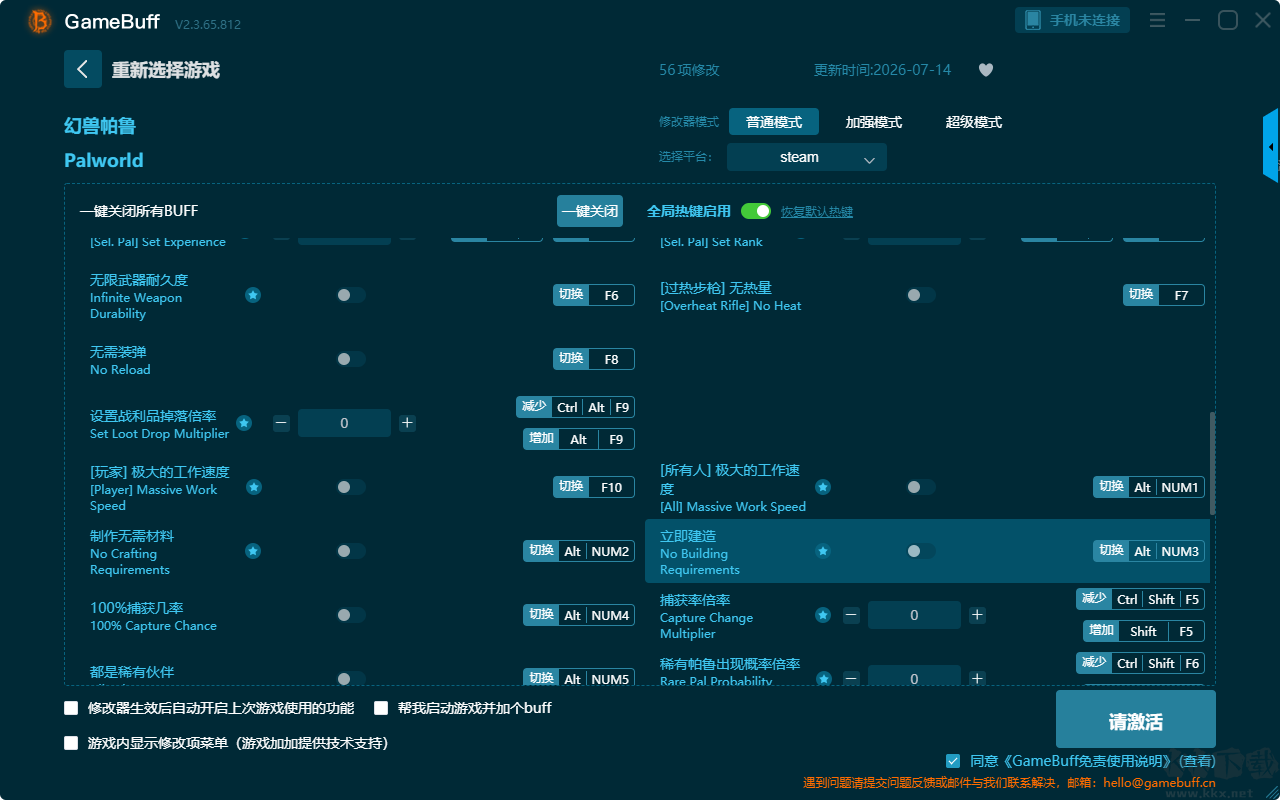1280x800 pixels.
Task: Decrease Rare Pal Probability multiplier value
Action: [x=851, y=679]
